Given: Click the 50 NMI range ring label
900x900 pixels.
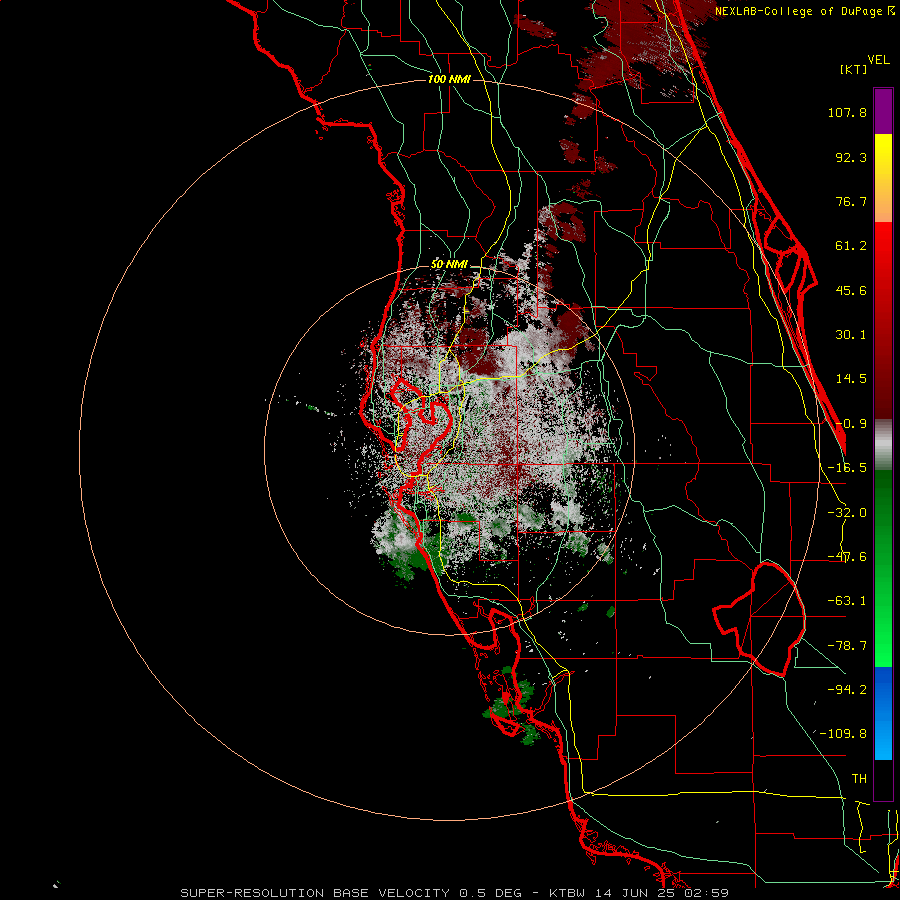Looking at the screenshot, I should [449, 265].
